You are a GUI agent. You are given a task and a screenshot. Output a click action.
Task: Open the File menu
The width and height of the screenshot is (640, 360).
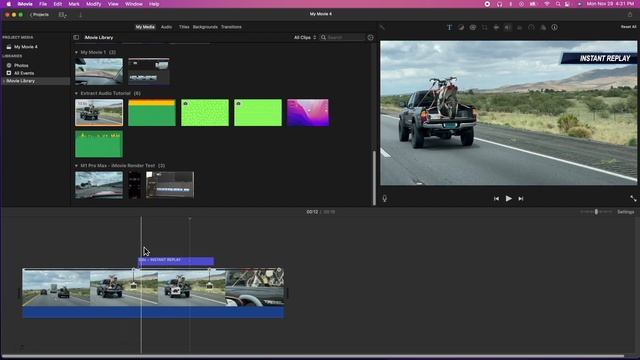click(43, 4)
